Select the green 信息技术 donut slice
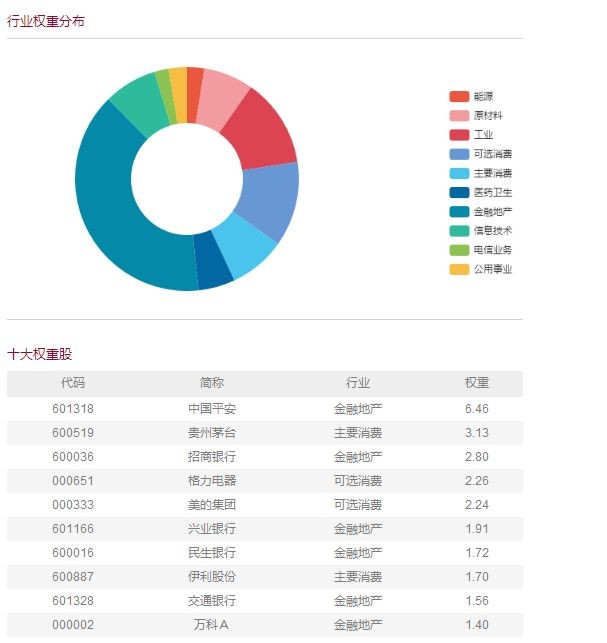 click(141, 103)
